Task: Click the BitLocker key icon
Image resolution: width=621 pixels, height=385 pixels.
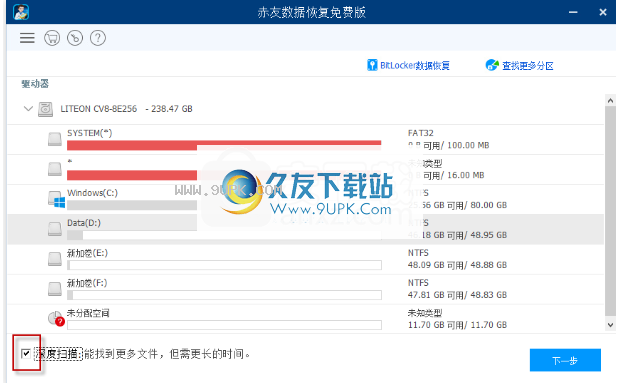Action: point(372,65)
